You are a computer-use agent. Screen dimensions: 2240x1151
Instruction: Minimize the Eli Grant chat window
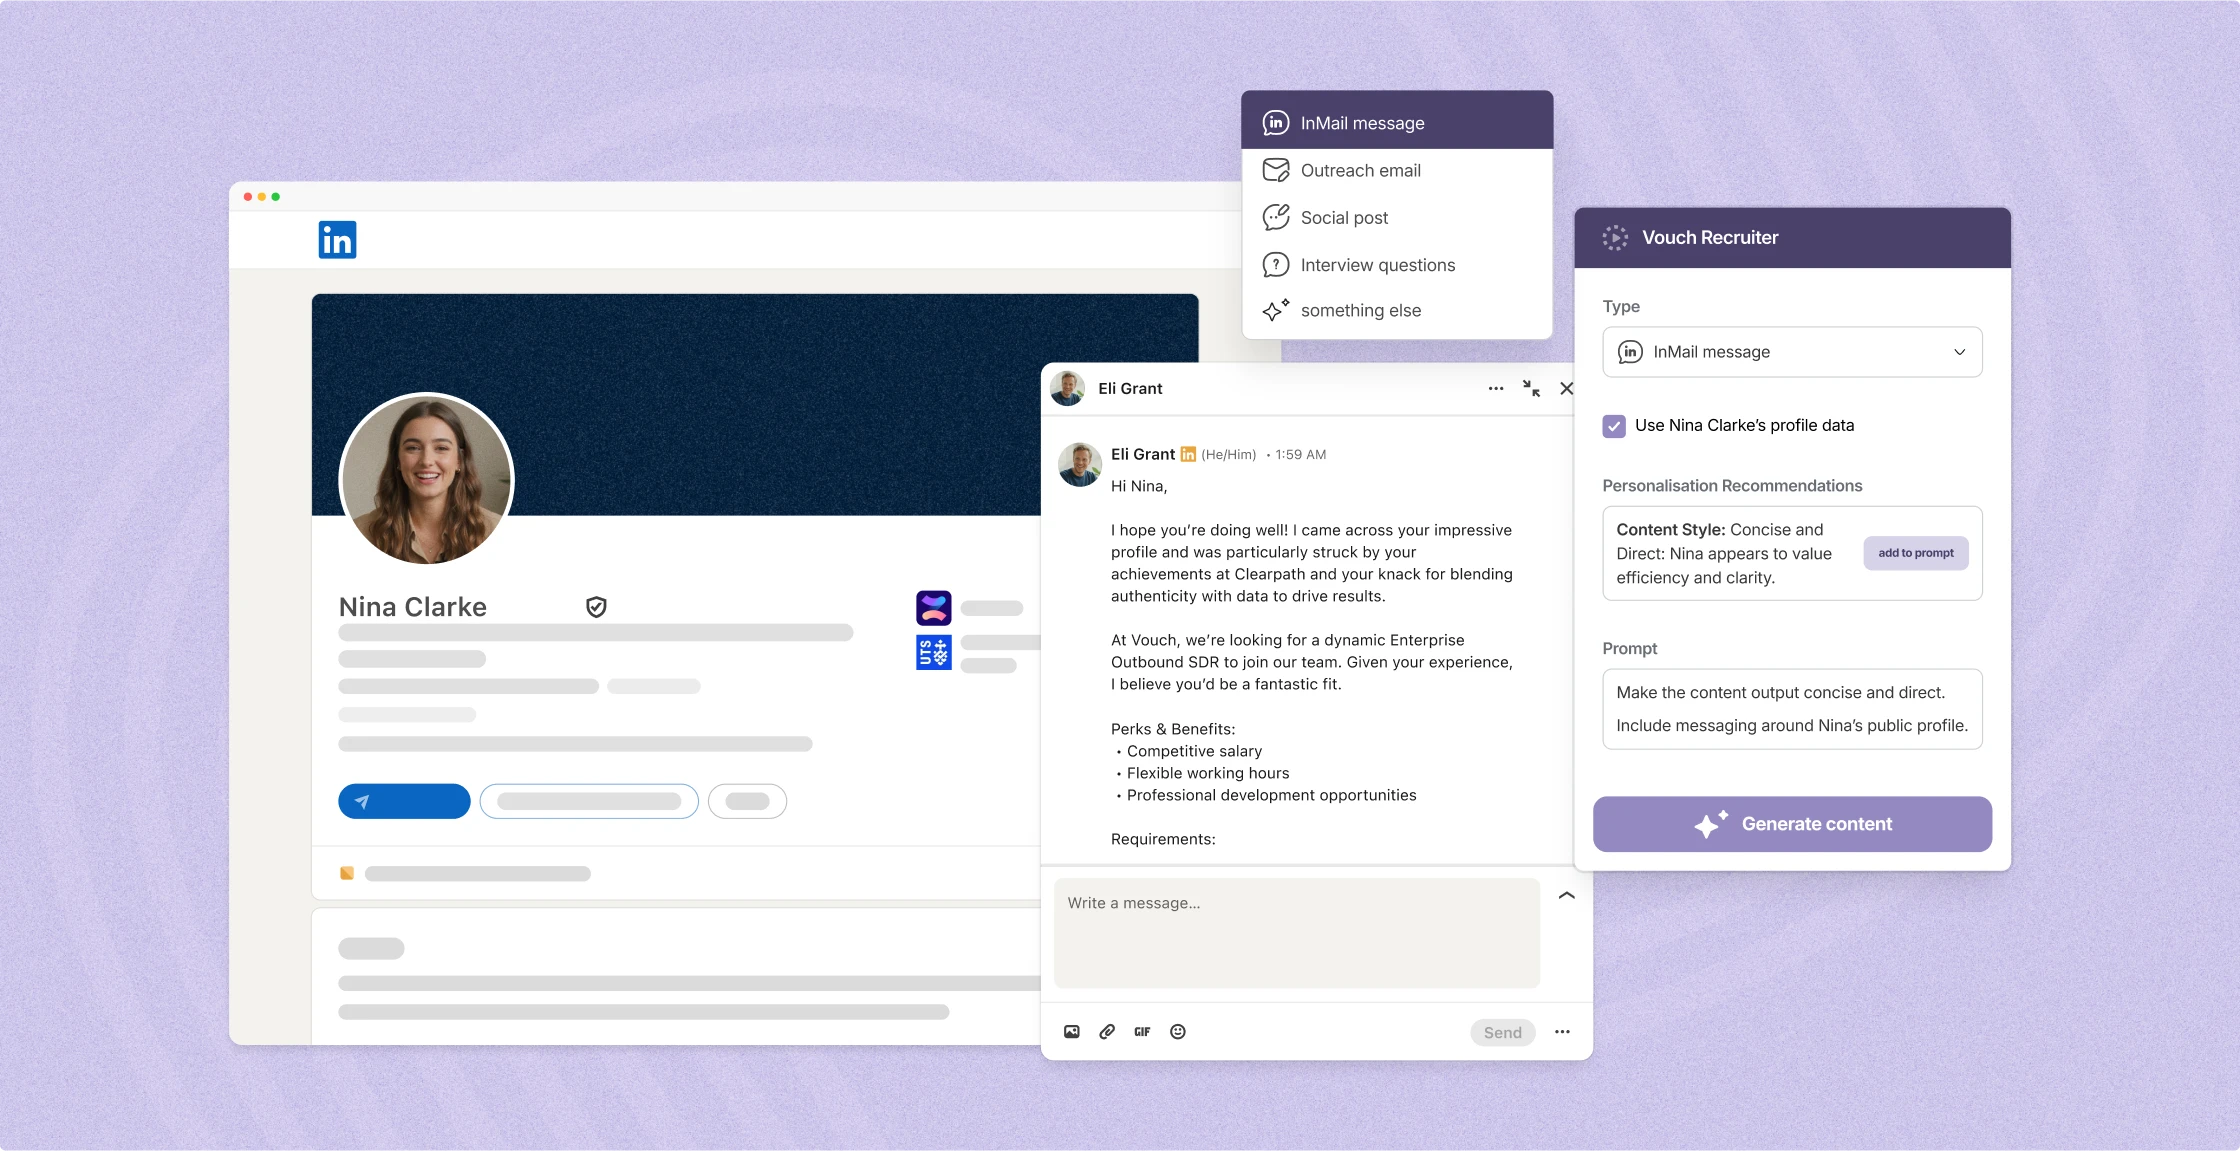click(x=1531, y=388)
